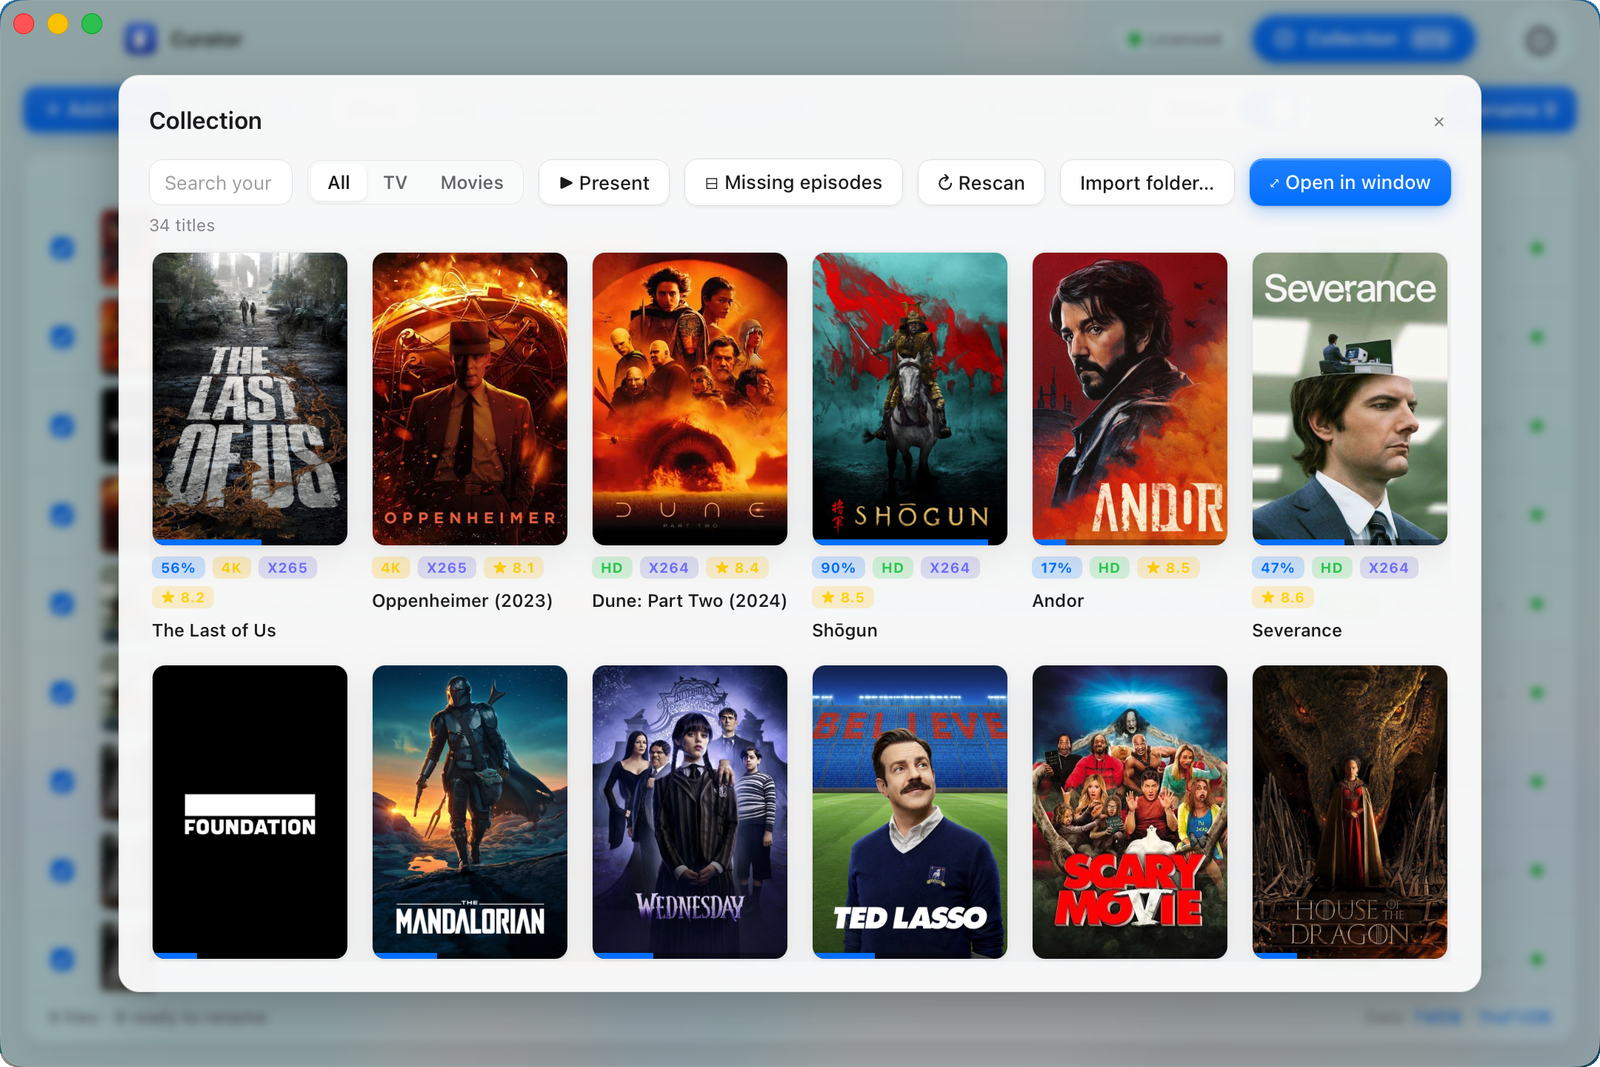Select the Scary Movie poster
The image size is (1600, 1067).
tap(1130, 812)
